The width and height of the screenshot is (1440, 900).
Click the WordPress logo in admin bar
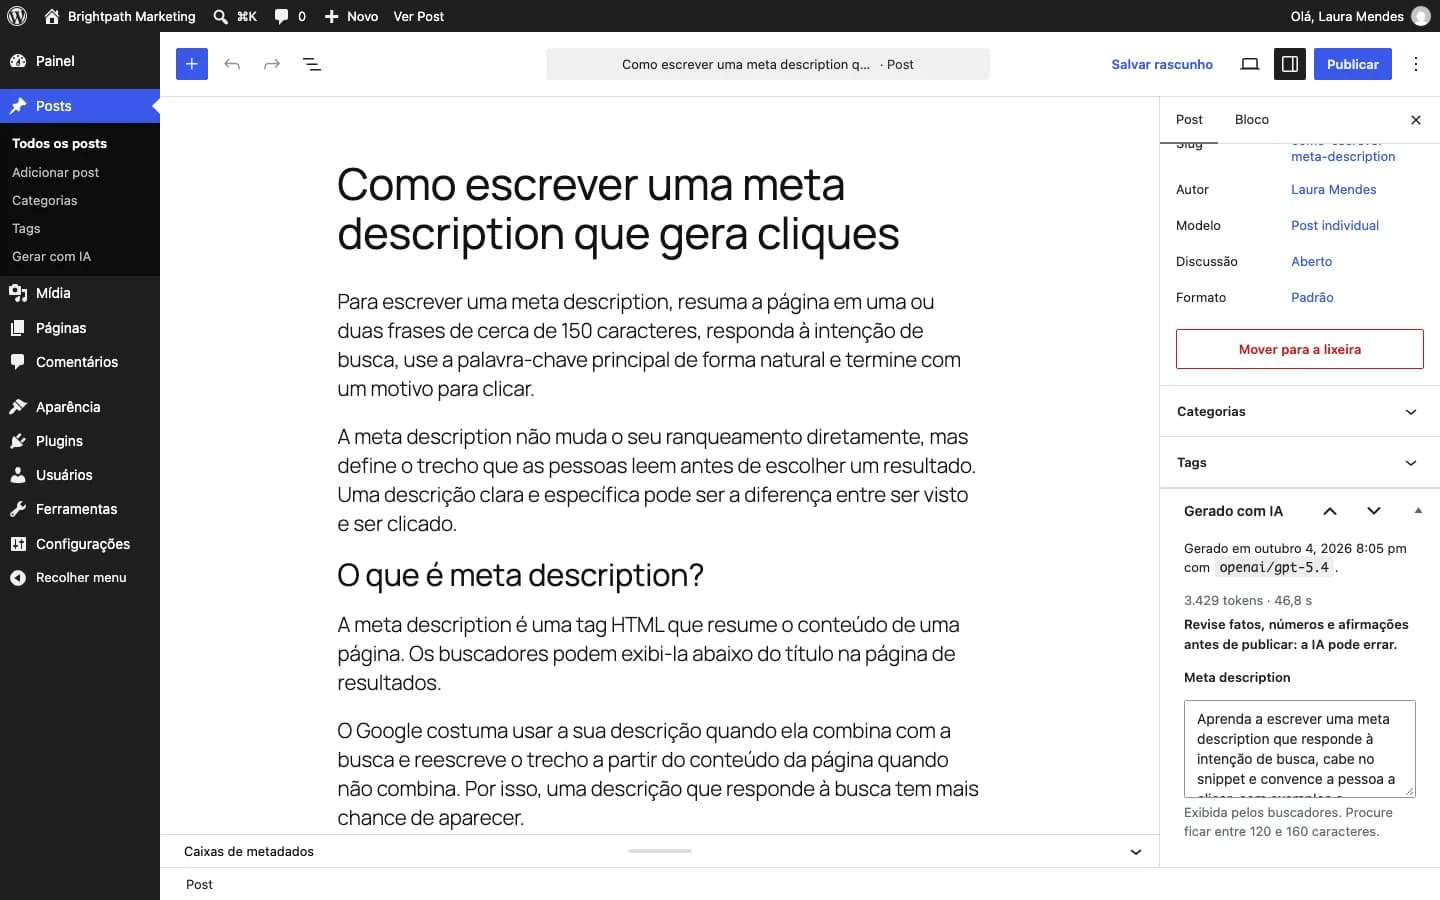[17, 16]
